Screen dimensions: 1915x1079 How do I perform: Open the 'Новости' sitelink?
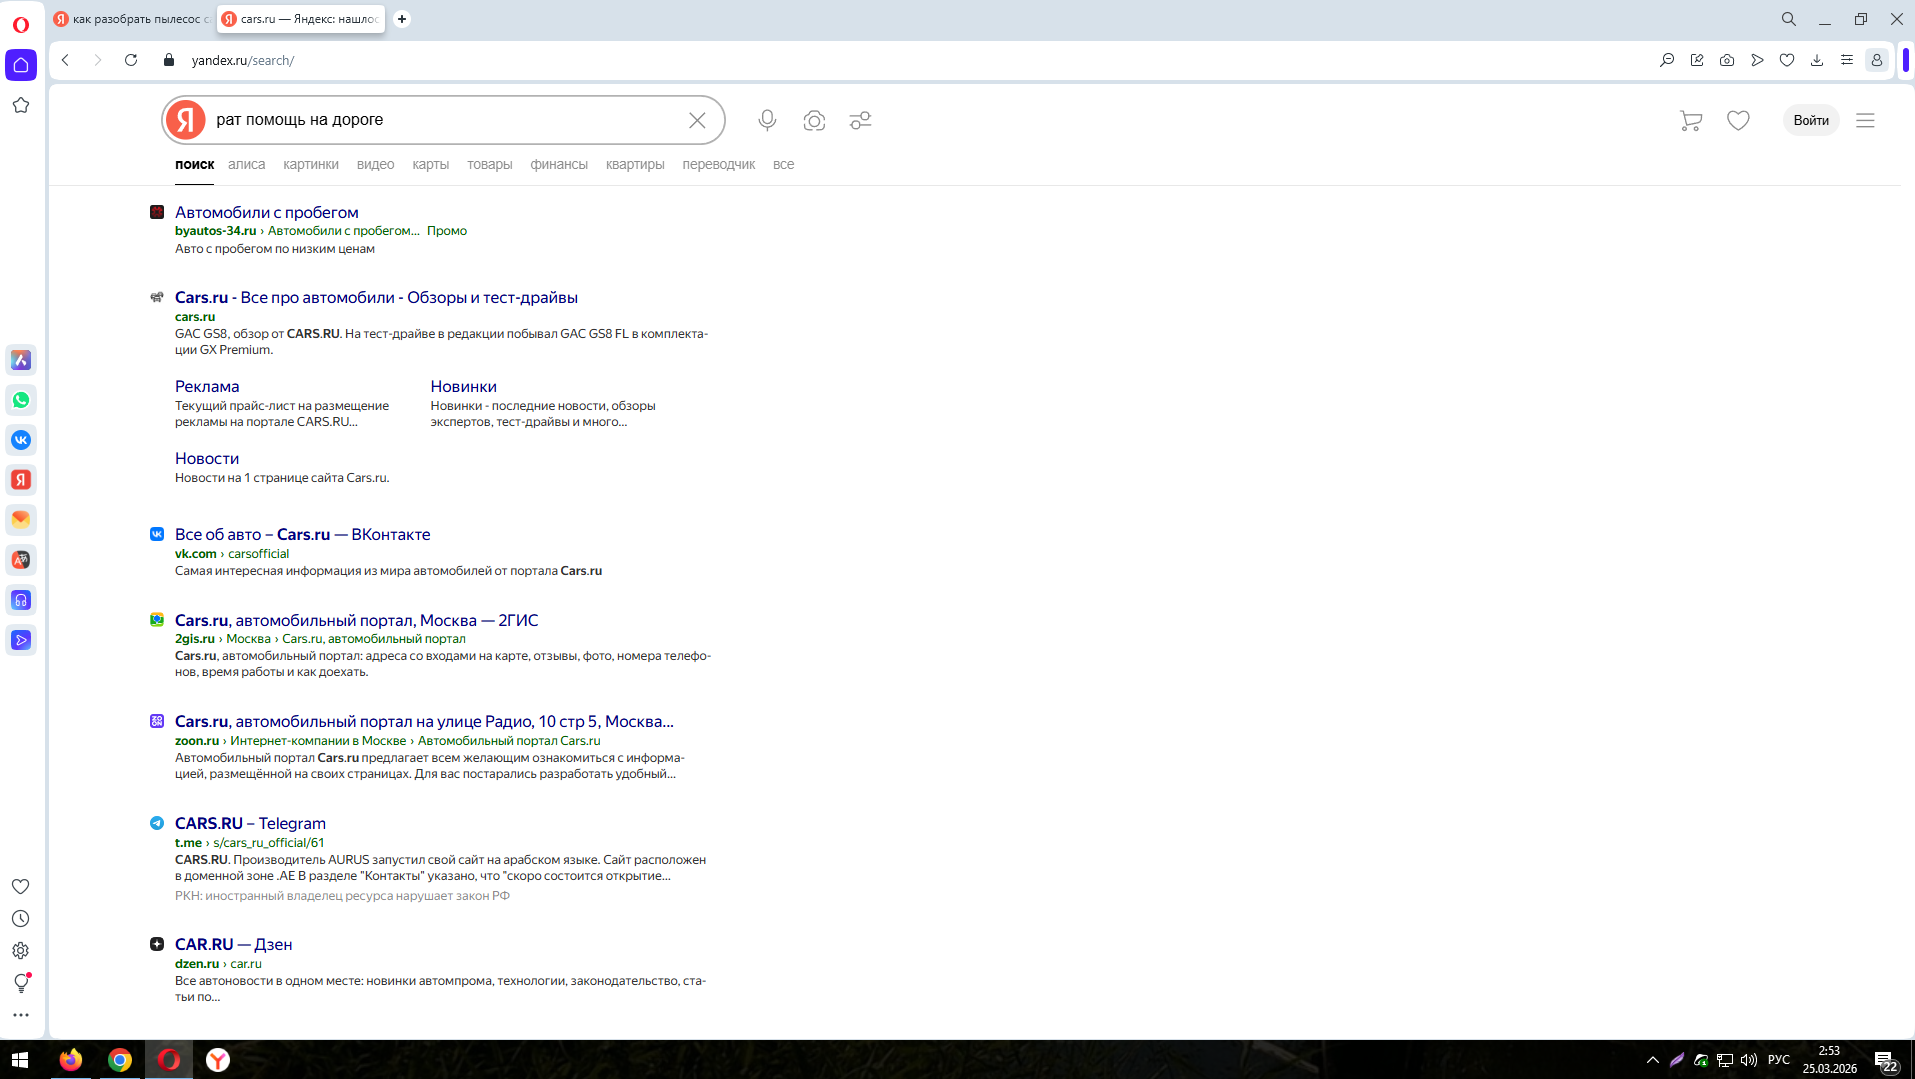207,458
